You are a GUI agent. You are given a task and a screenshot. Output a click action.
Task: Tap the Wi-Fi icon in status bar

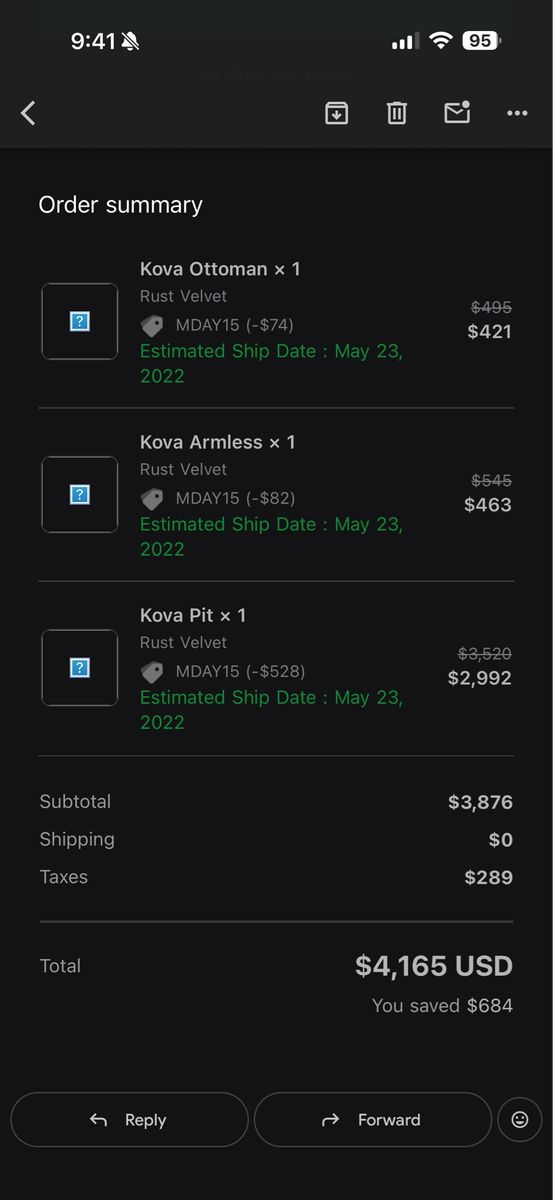click(441, 41)
